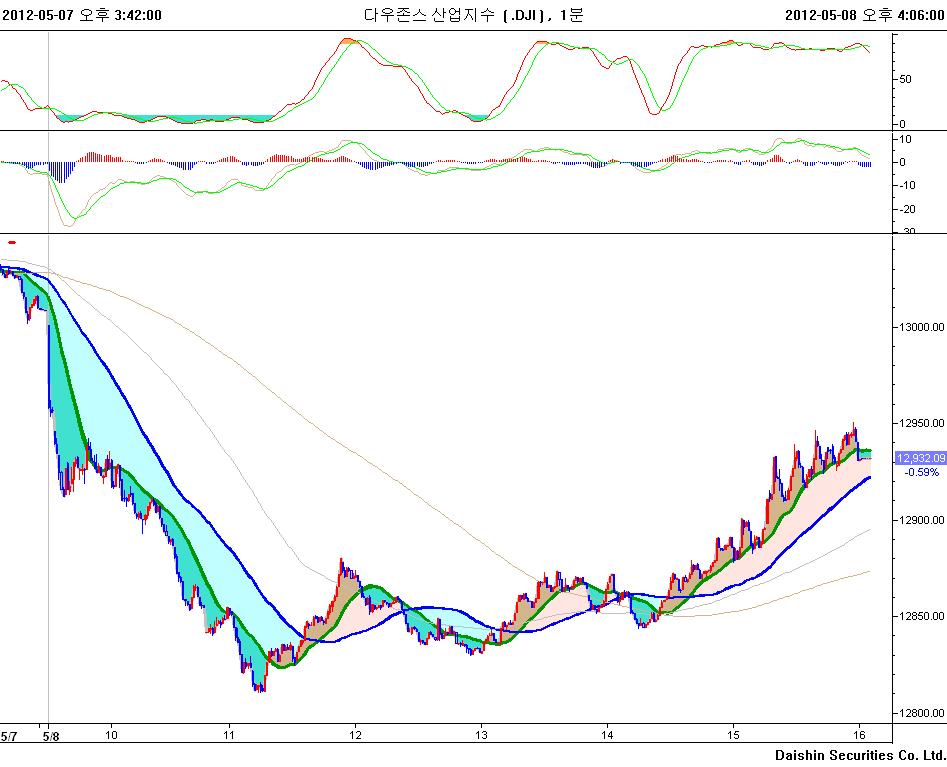Click the 12850.00 price axis label

(920, 617)
